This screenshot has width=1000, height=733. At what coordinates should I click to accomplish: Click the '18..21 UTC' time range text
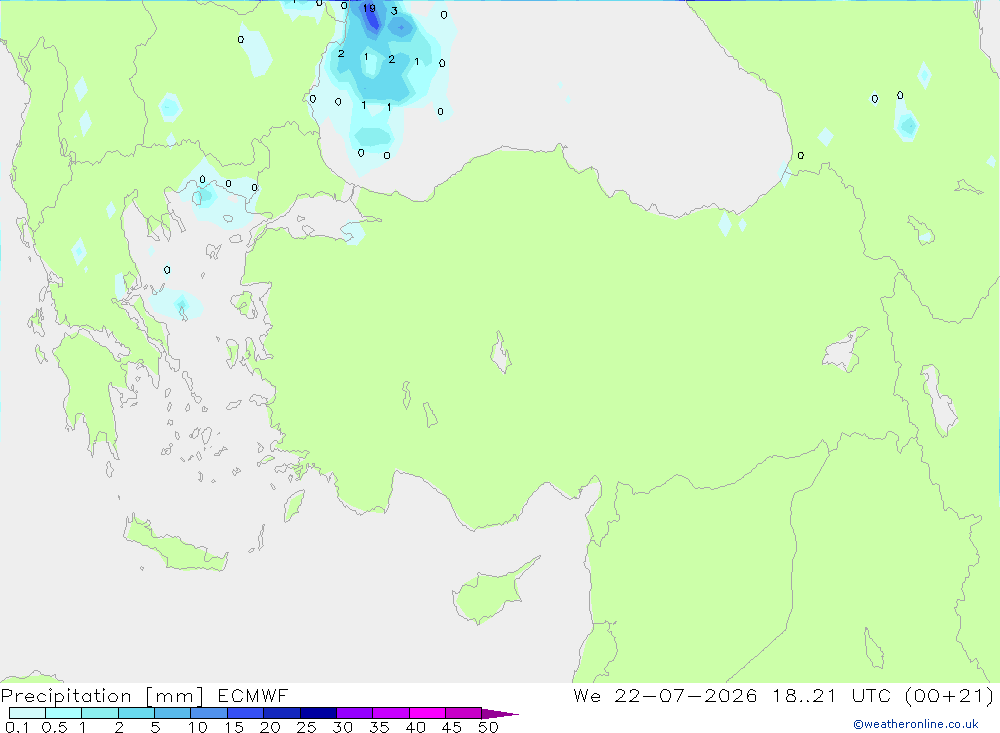click(831, 695)
